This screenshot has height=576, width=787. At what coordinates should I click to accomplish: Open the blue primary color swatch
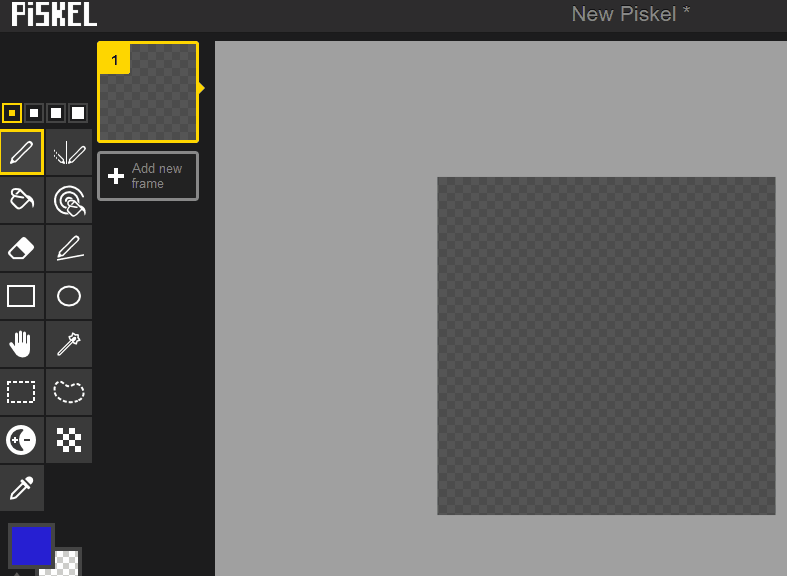click(31, 546)
